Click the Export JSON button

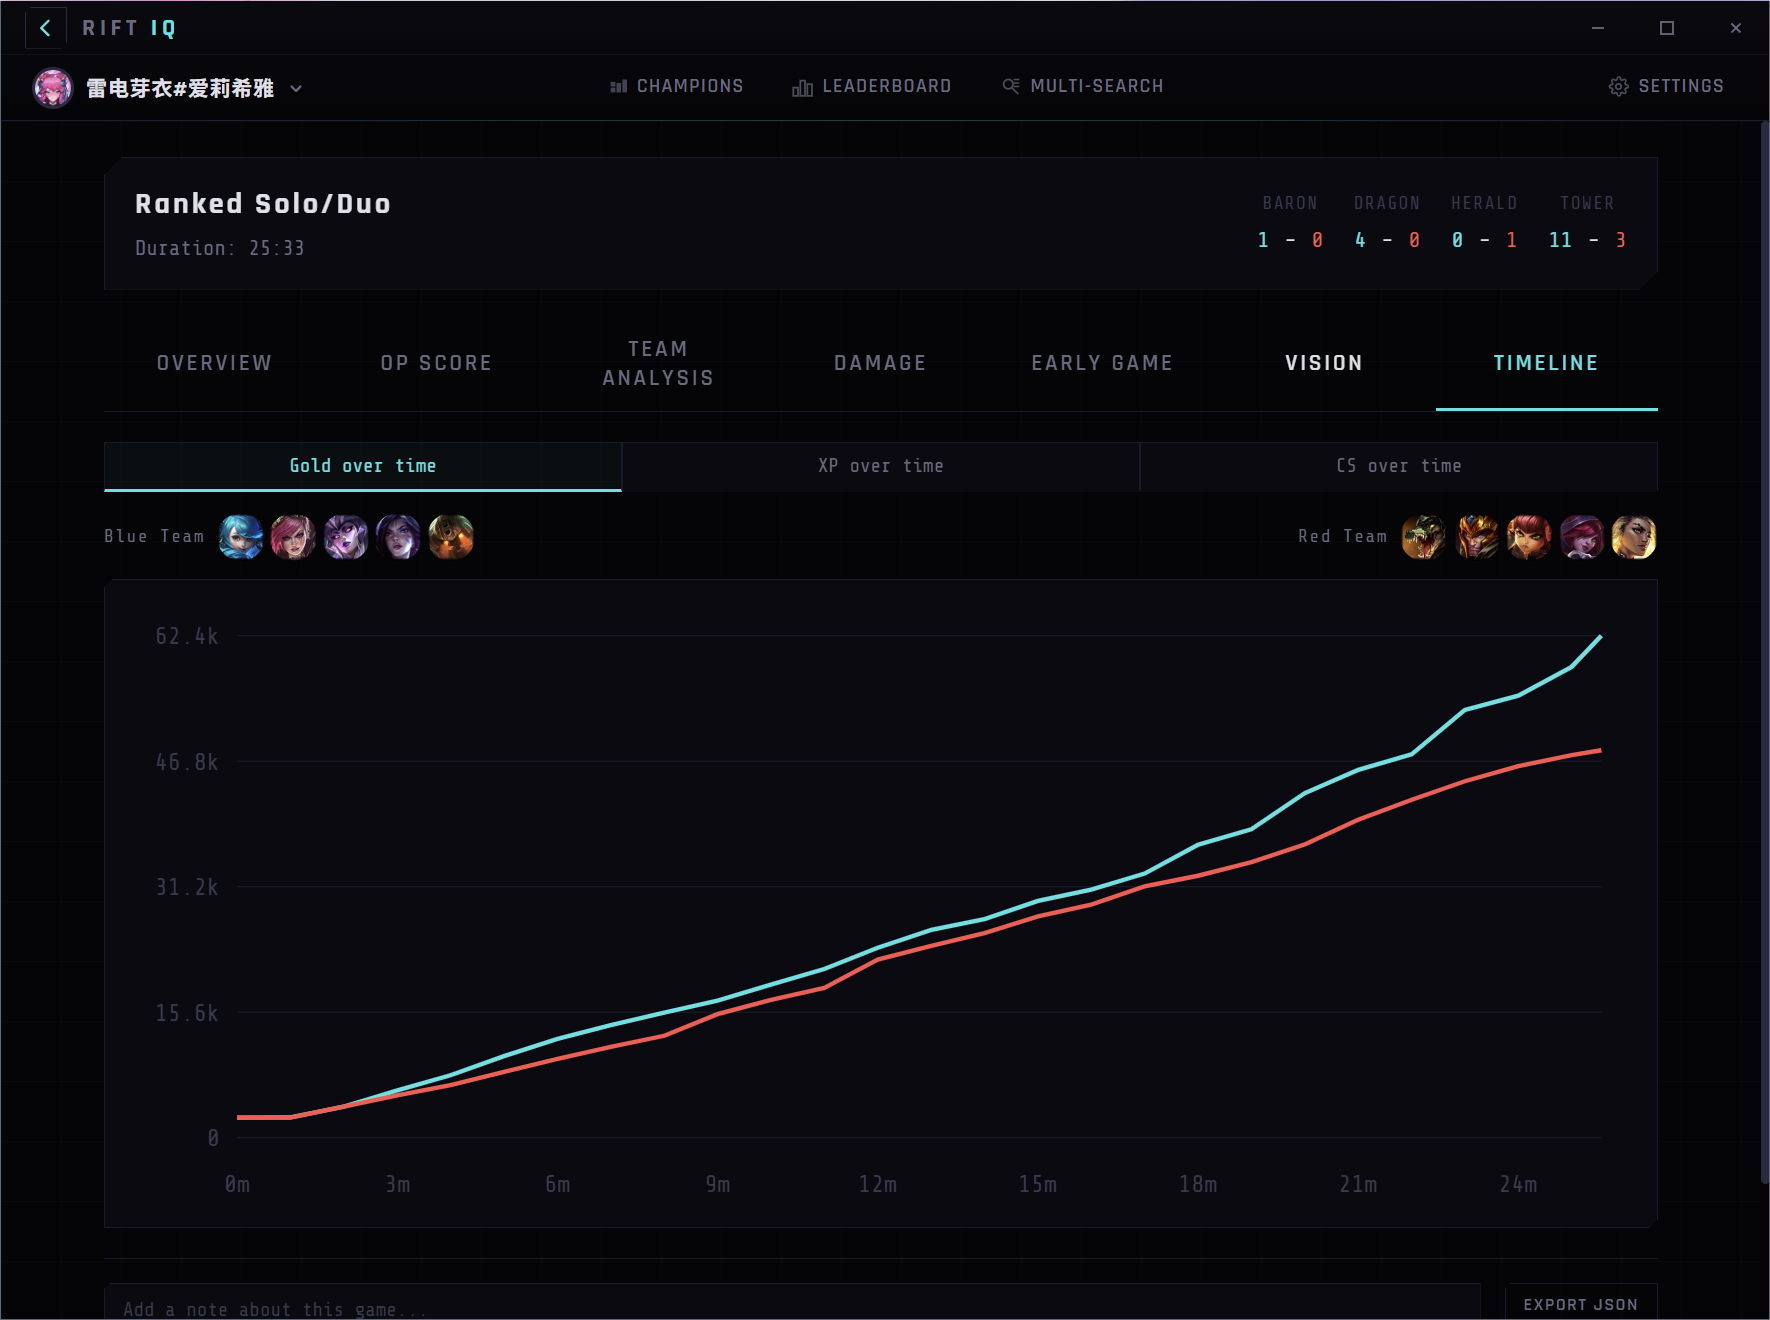[x=1580, y=1304]
